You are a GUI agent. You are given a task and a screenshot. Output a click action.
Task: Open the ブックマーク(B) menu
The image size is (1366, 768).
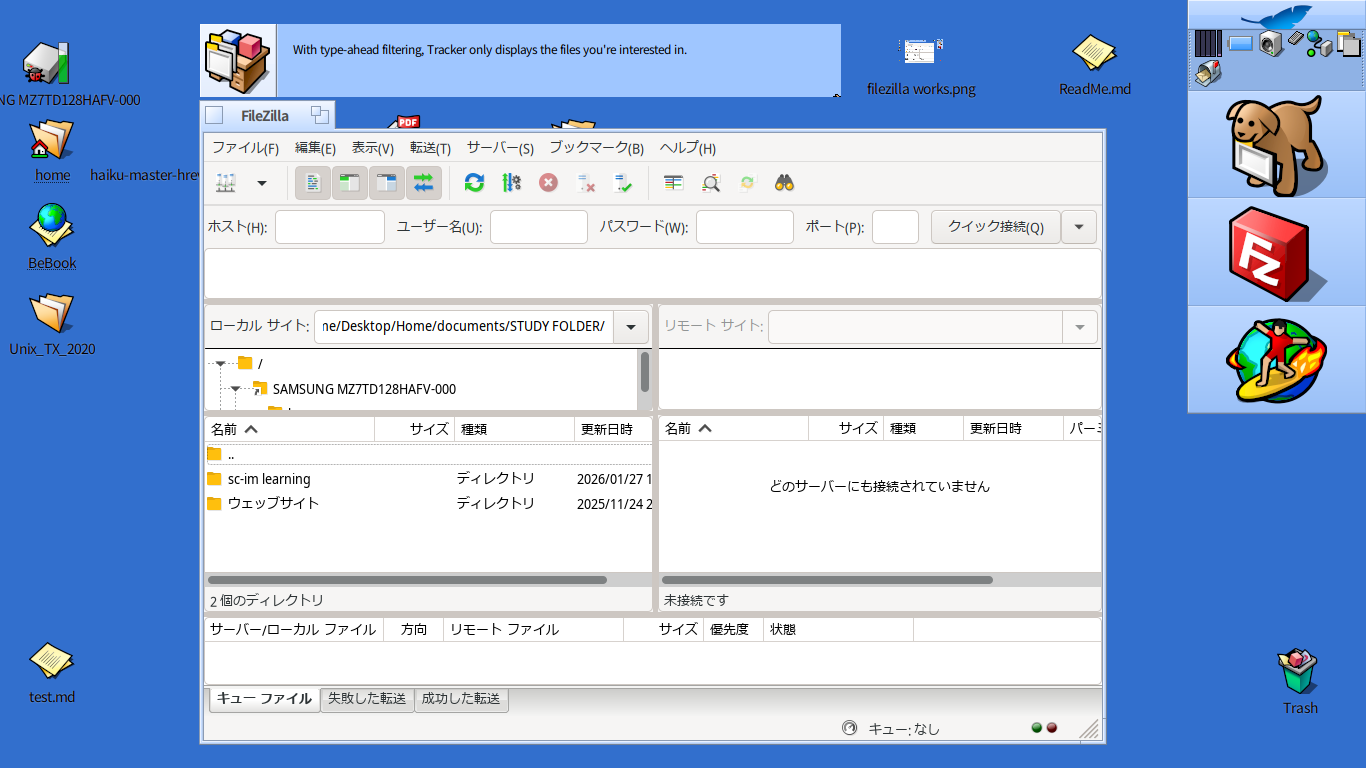[x=596, y=148]
